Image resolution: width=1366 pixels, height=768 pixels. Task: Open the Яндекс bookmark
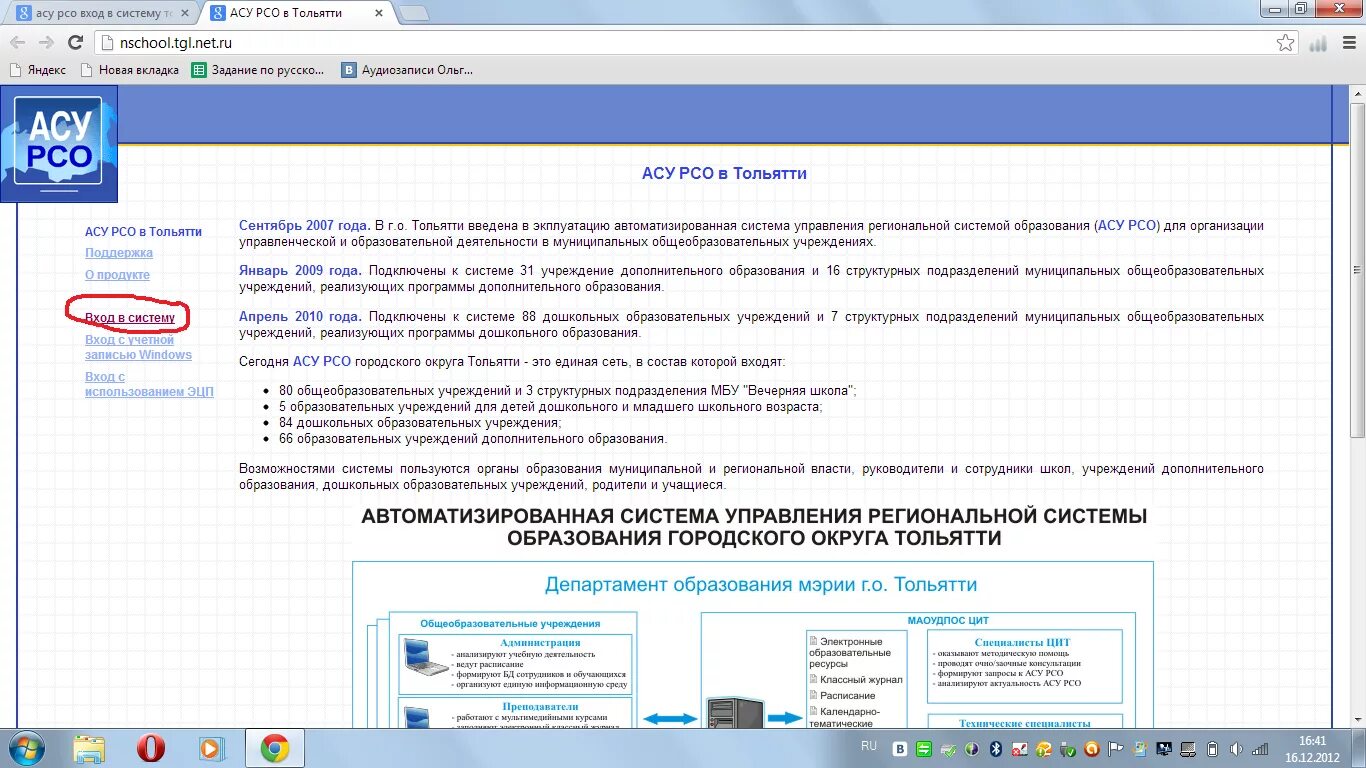coord(37,70)
